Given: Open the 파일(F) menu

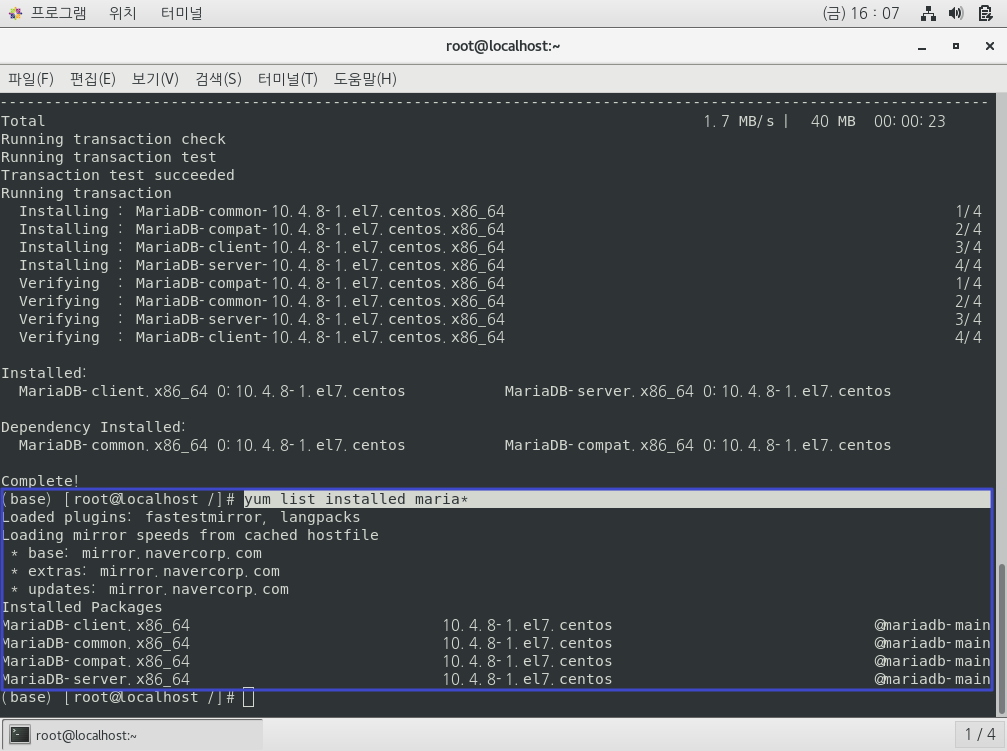Looking at the screenshot, I should click(x=30, y=79).
